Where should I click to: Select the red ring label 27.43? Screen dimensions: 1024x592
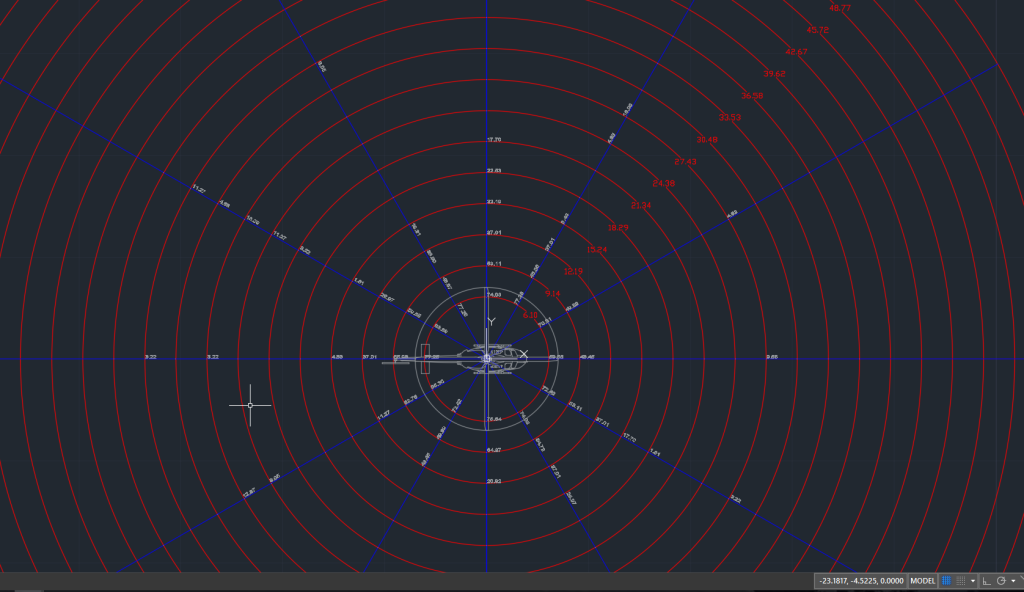pos(685,162)
